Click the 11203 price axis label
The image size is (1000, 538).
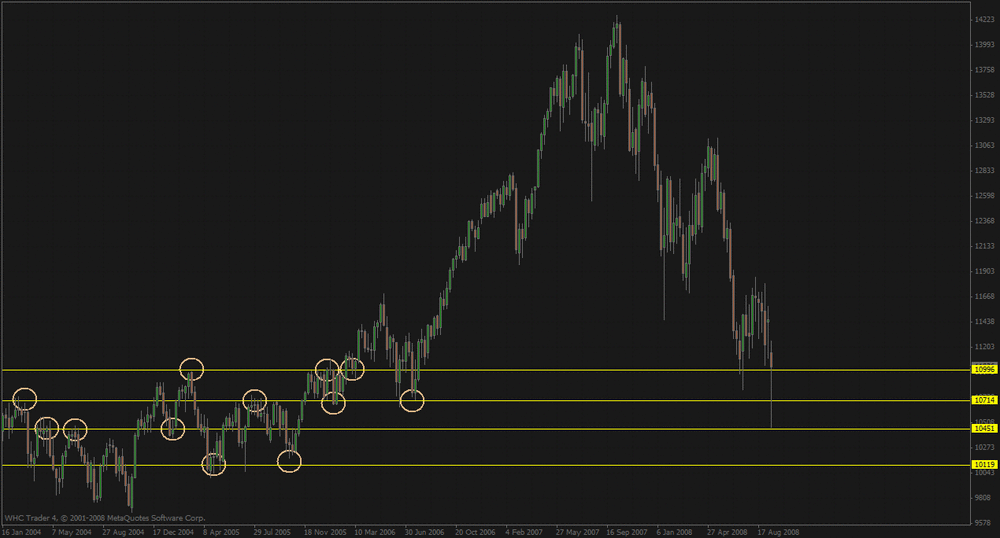[984, 347]
